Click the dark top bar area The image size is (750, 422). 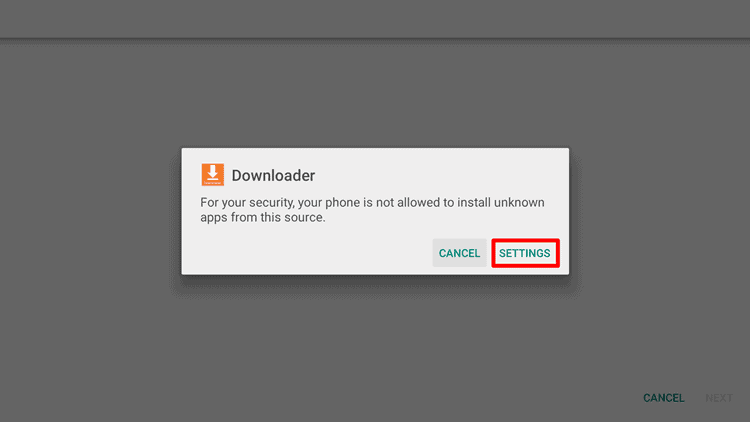tap(375, 19)
